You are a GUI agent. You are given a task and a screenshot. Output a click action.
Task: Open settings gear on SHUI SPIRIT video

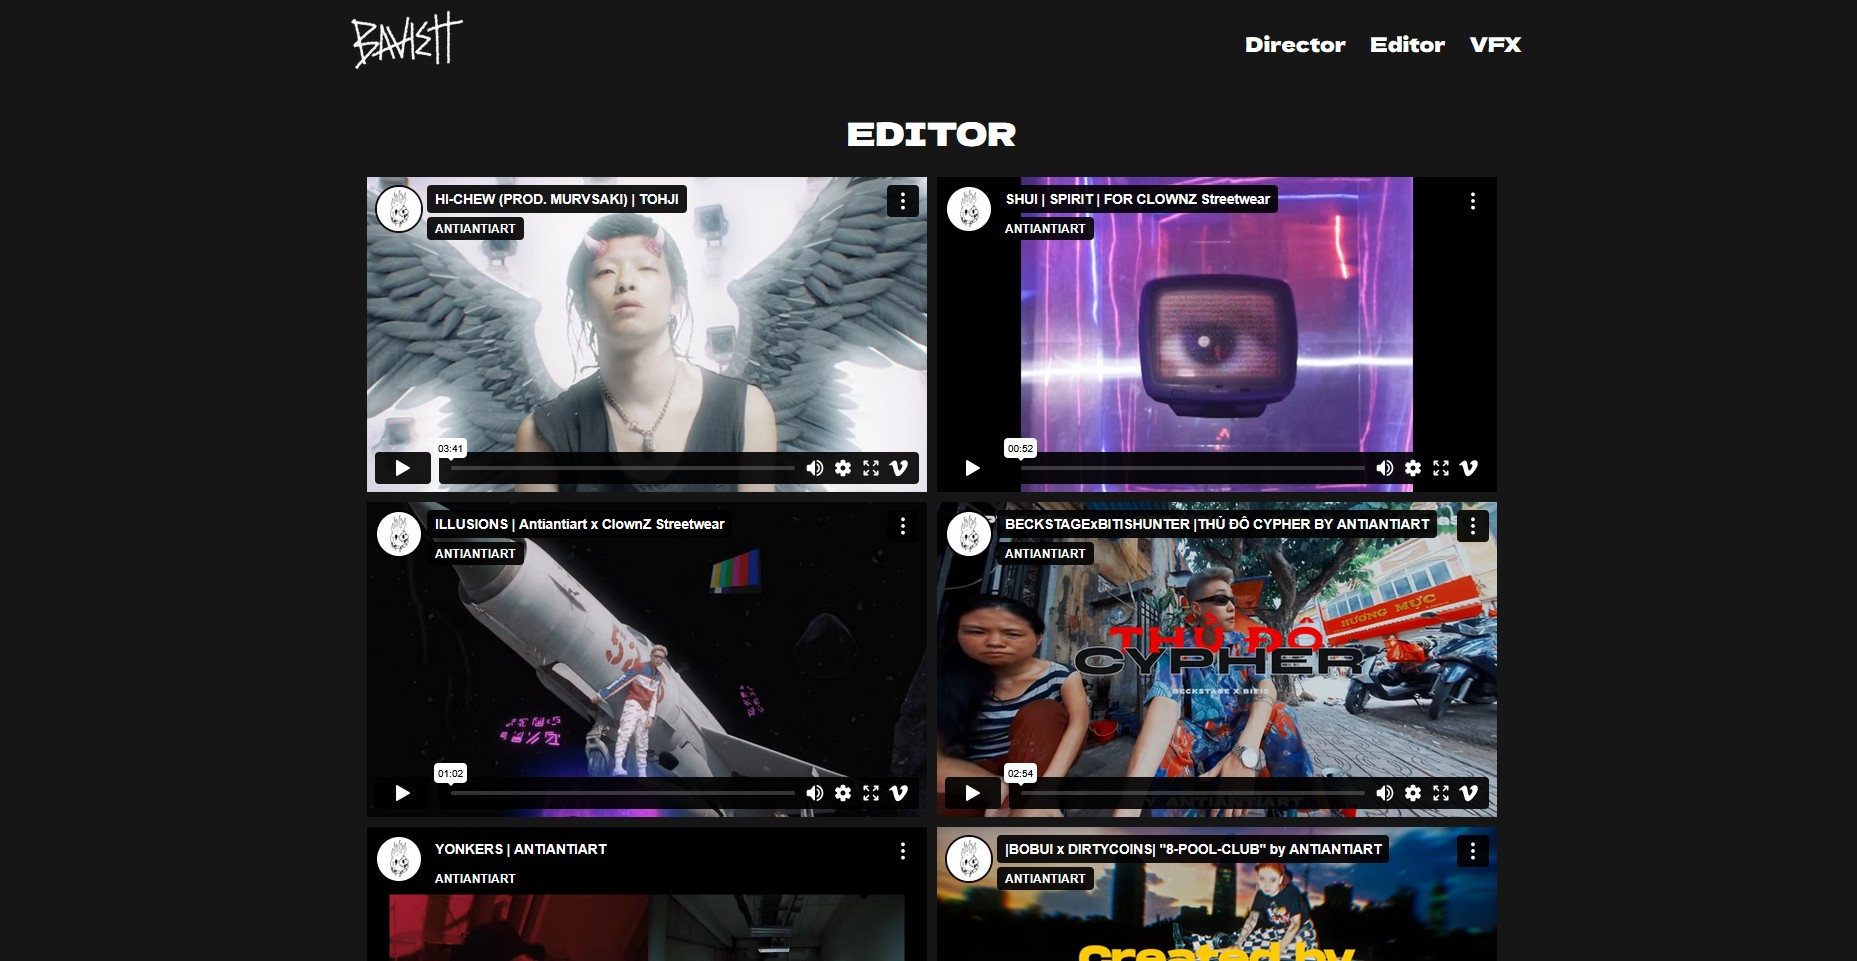point(1413,468)
